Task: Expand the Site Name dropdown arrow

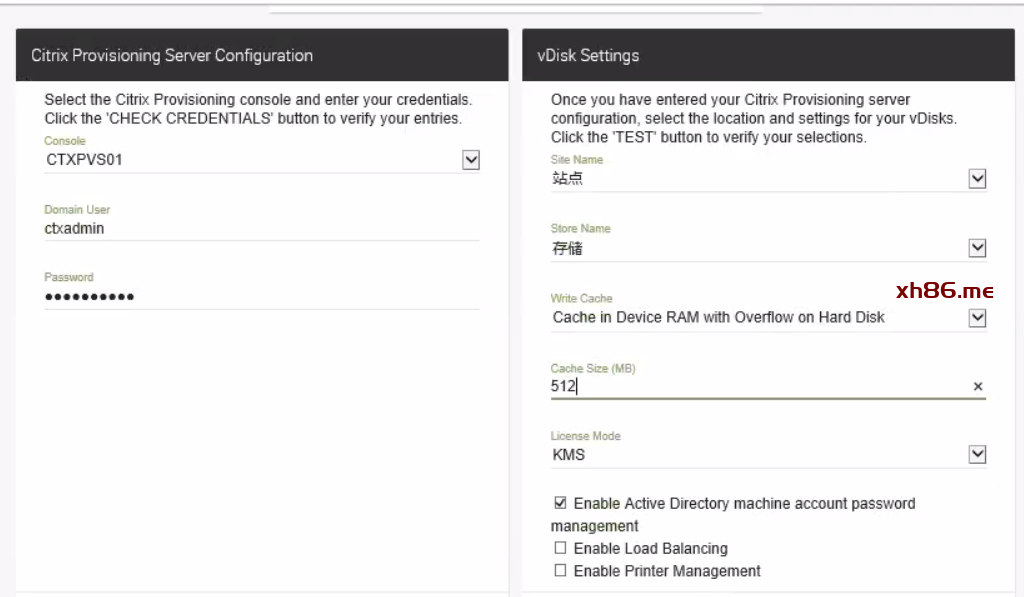Action: 977,179
